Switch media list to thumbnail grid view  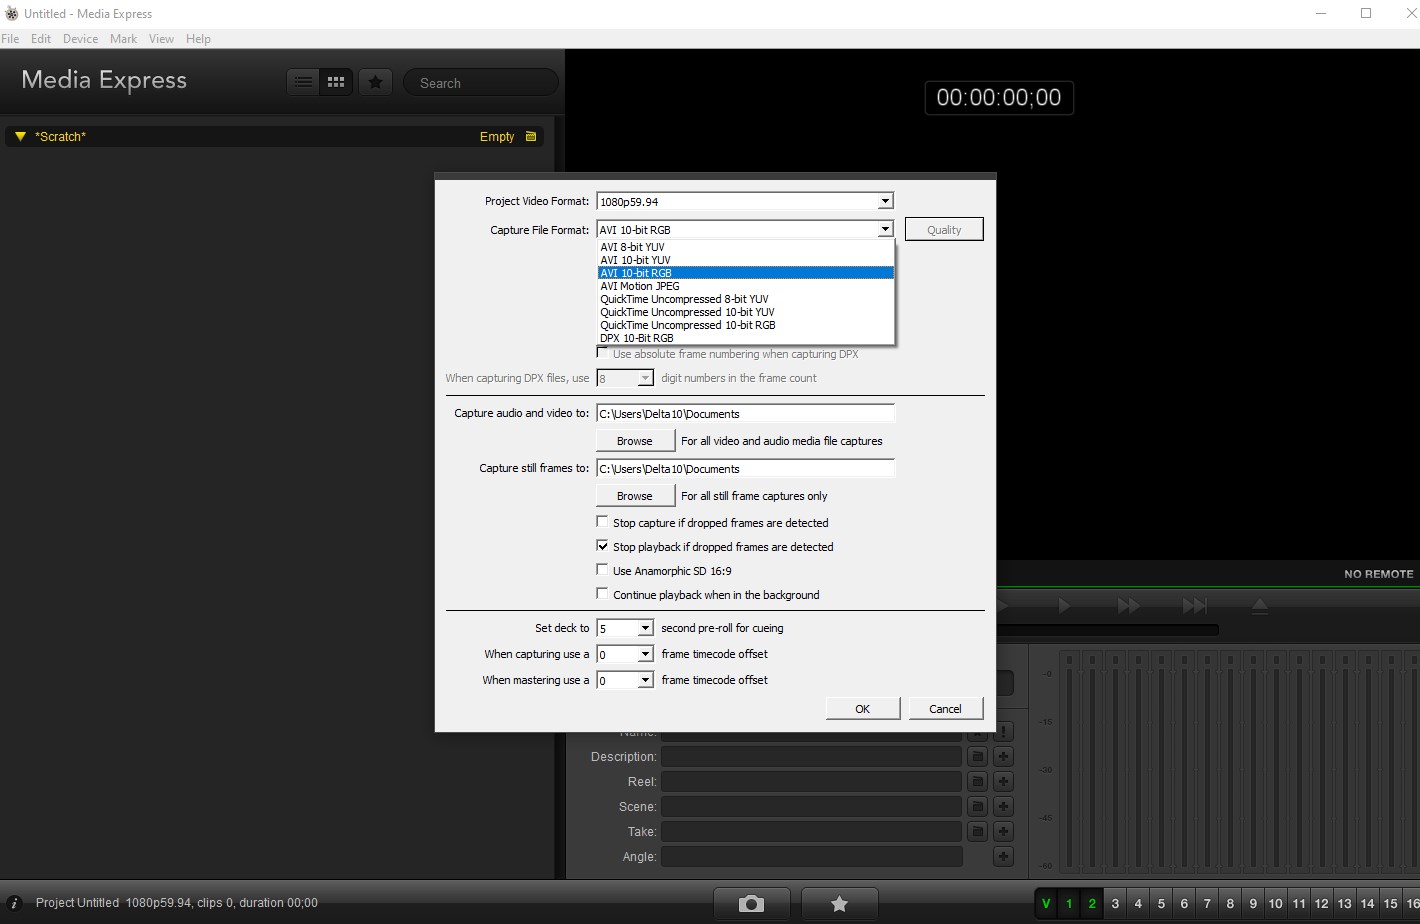point(336,83)
